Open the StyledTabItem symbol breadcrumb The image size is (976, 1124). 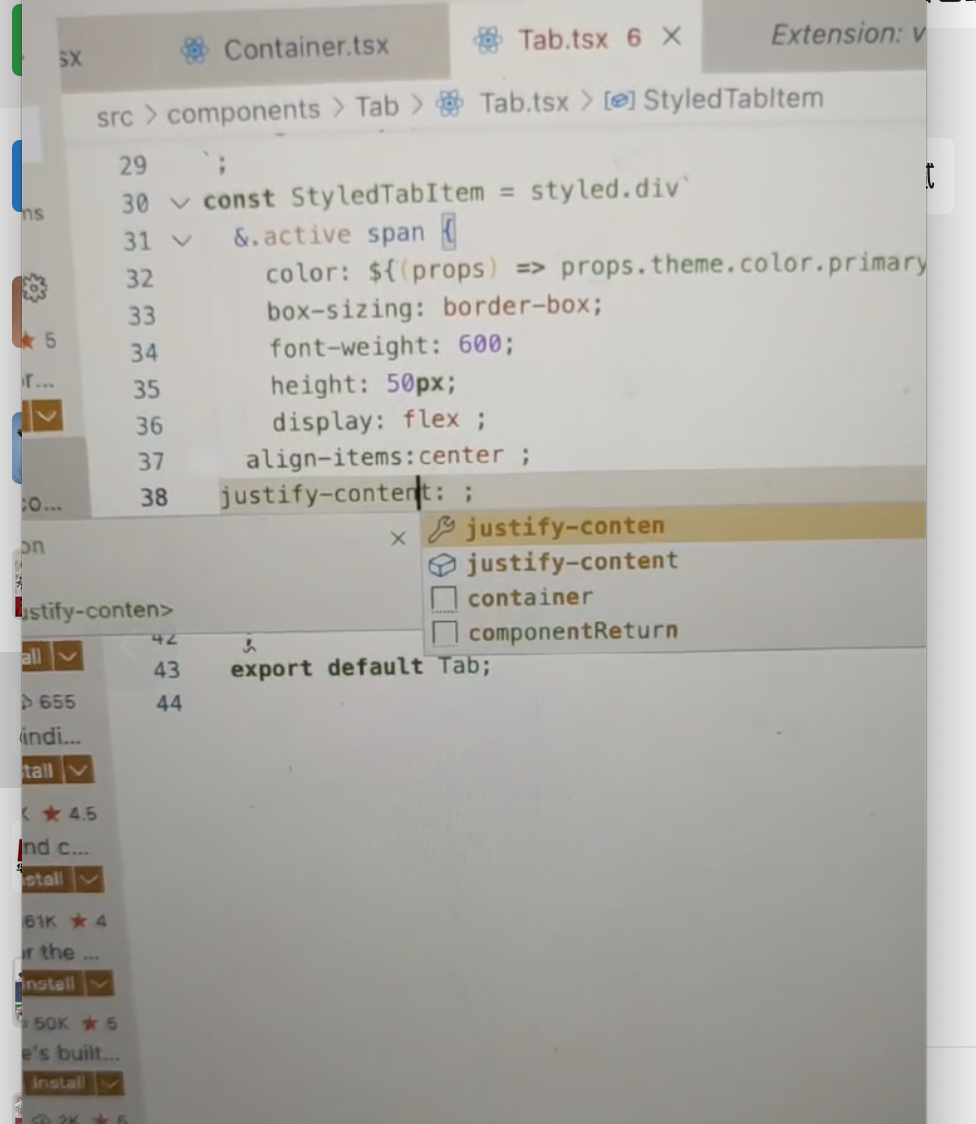(733, 98)
